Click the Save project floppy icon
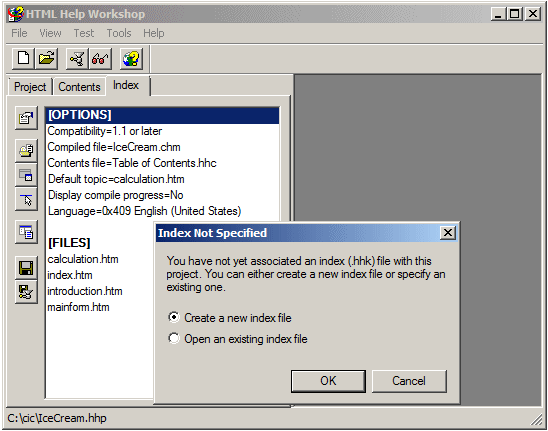This screenshot has height=431, width=548. (x=26, y=268)
